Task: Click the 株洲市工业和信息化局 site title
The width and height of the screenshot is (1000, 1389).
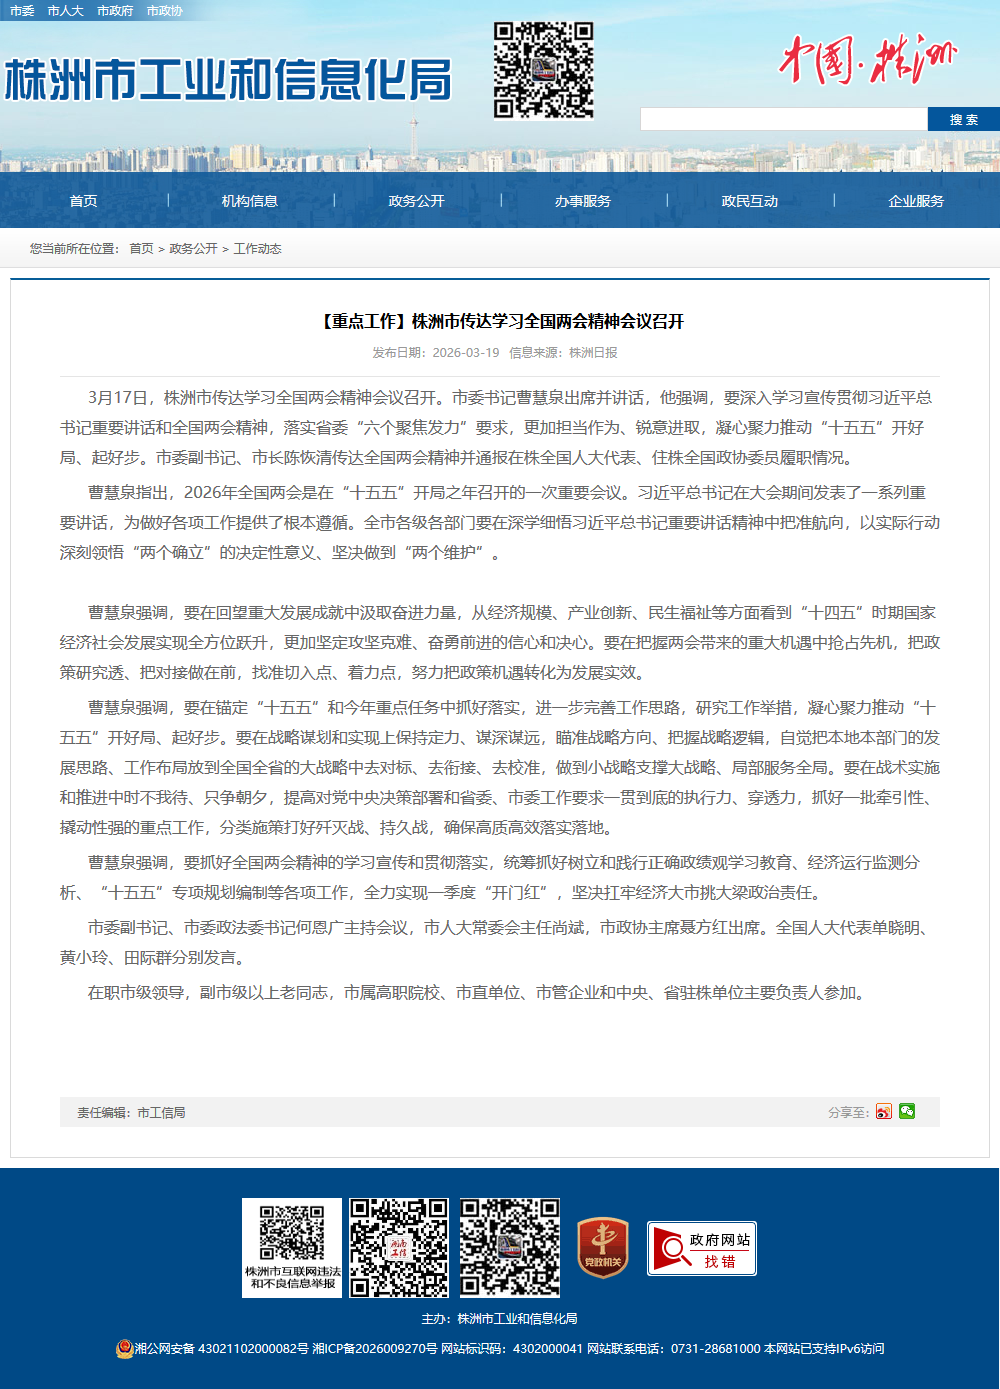Action: coord(228,80)
